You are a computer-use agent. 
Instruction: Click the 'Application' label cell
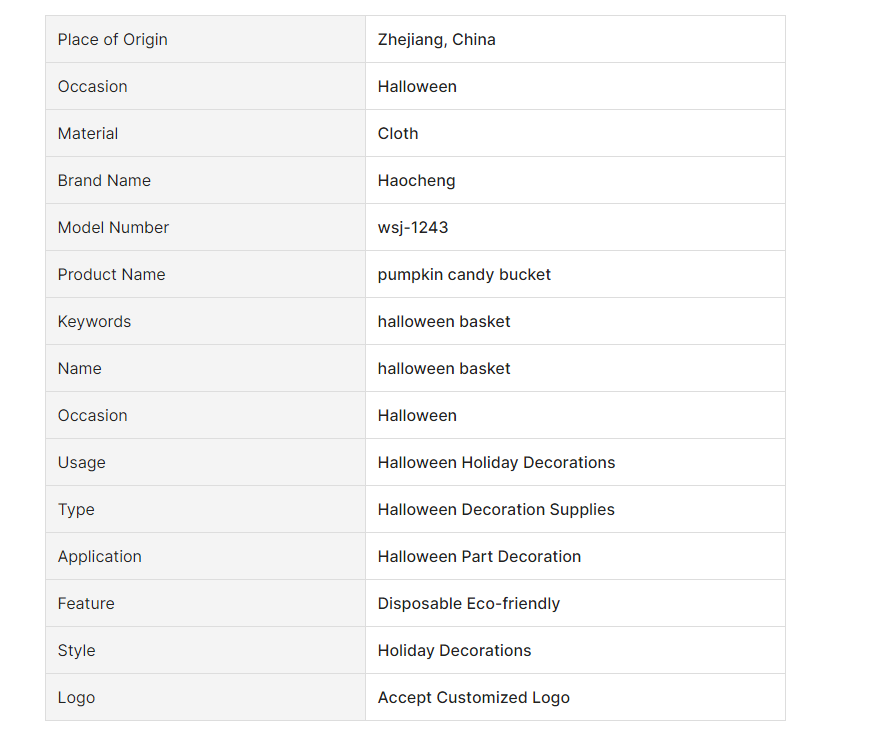pos(99,557)
